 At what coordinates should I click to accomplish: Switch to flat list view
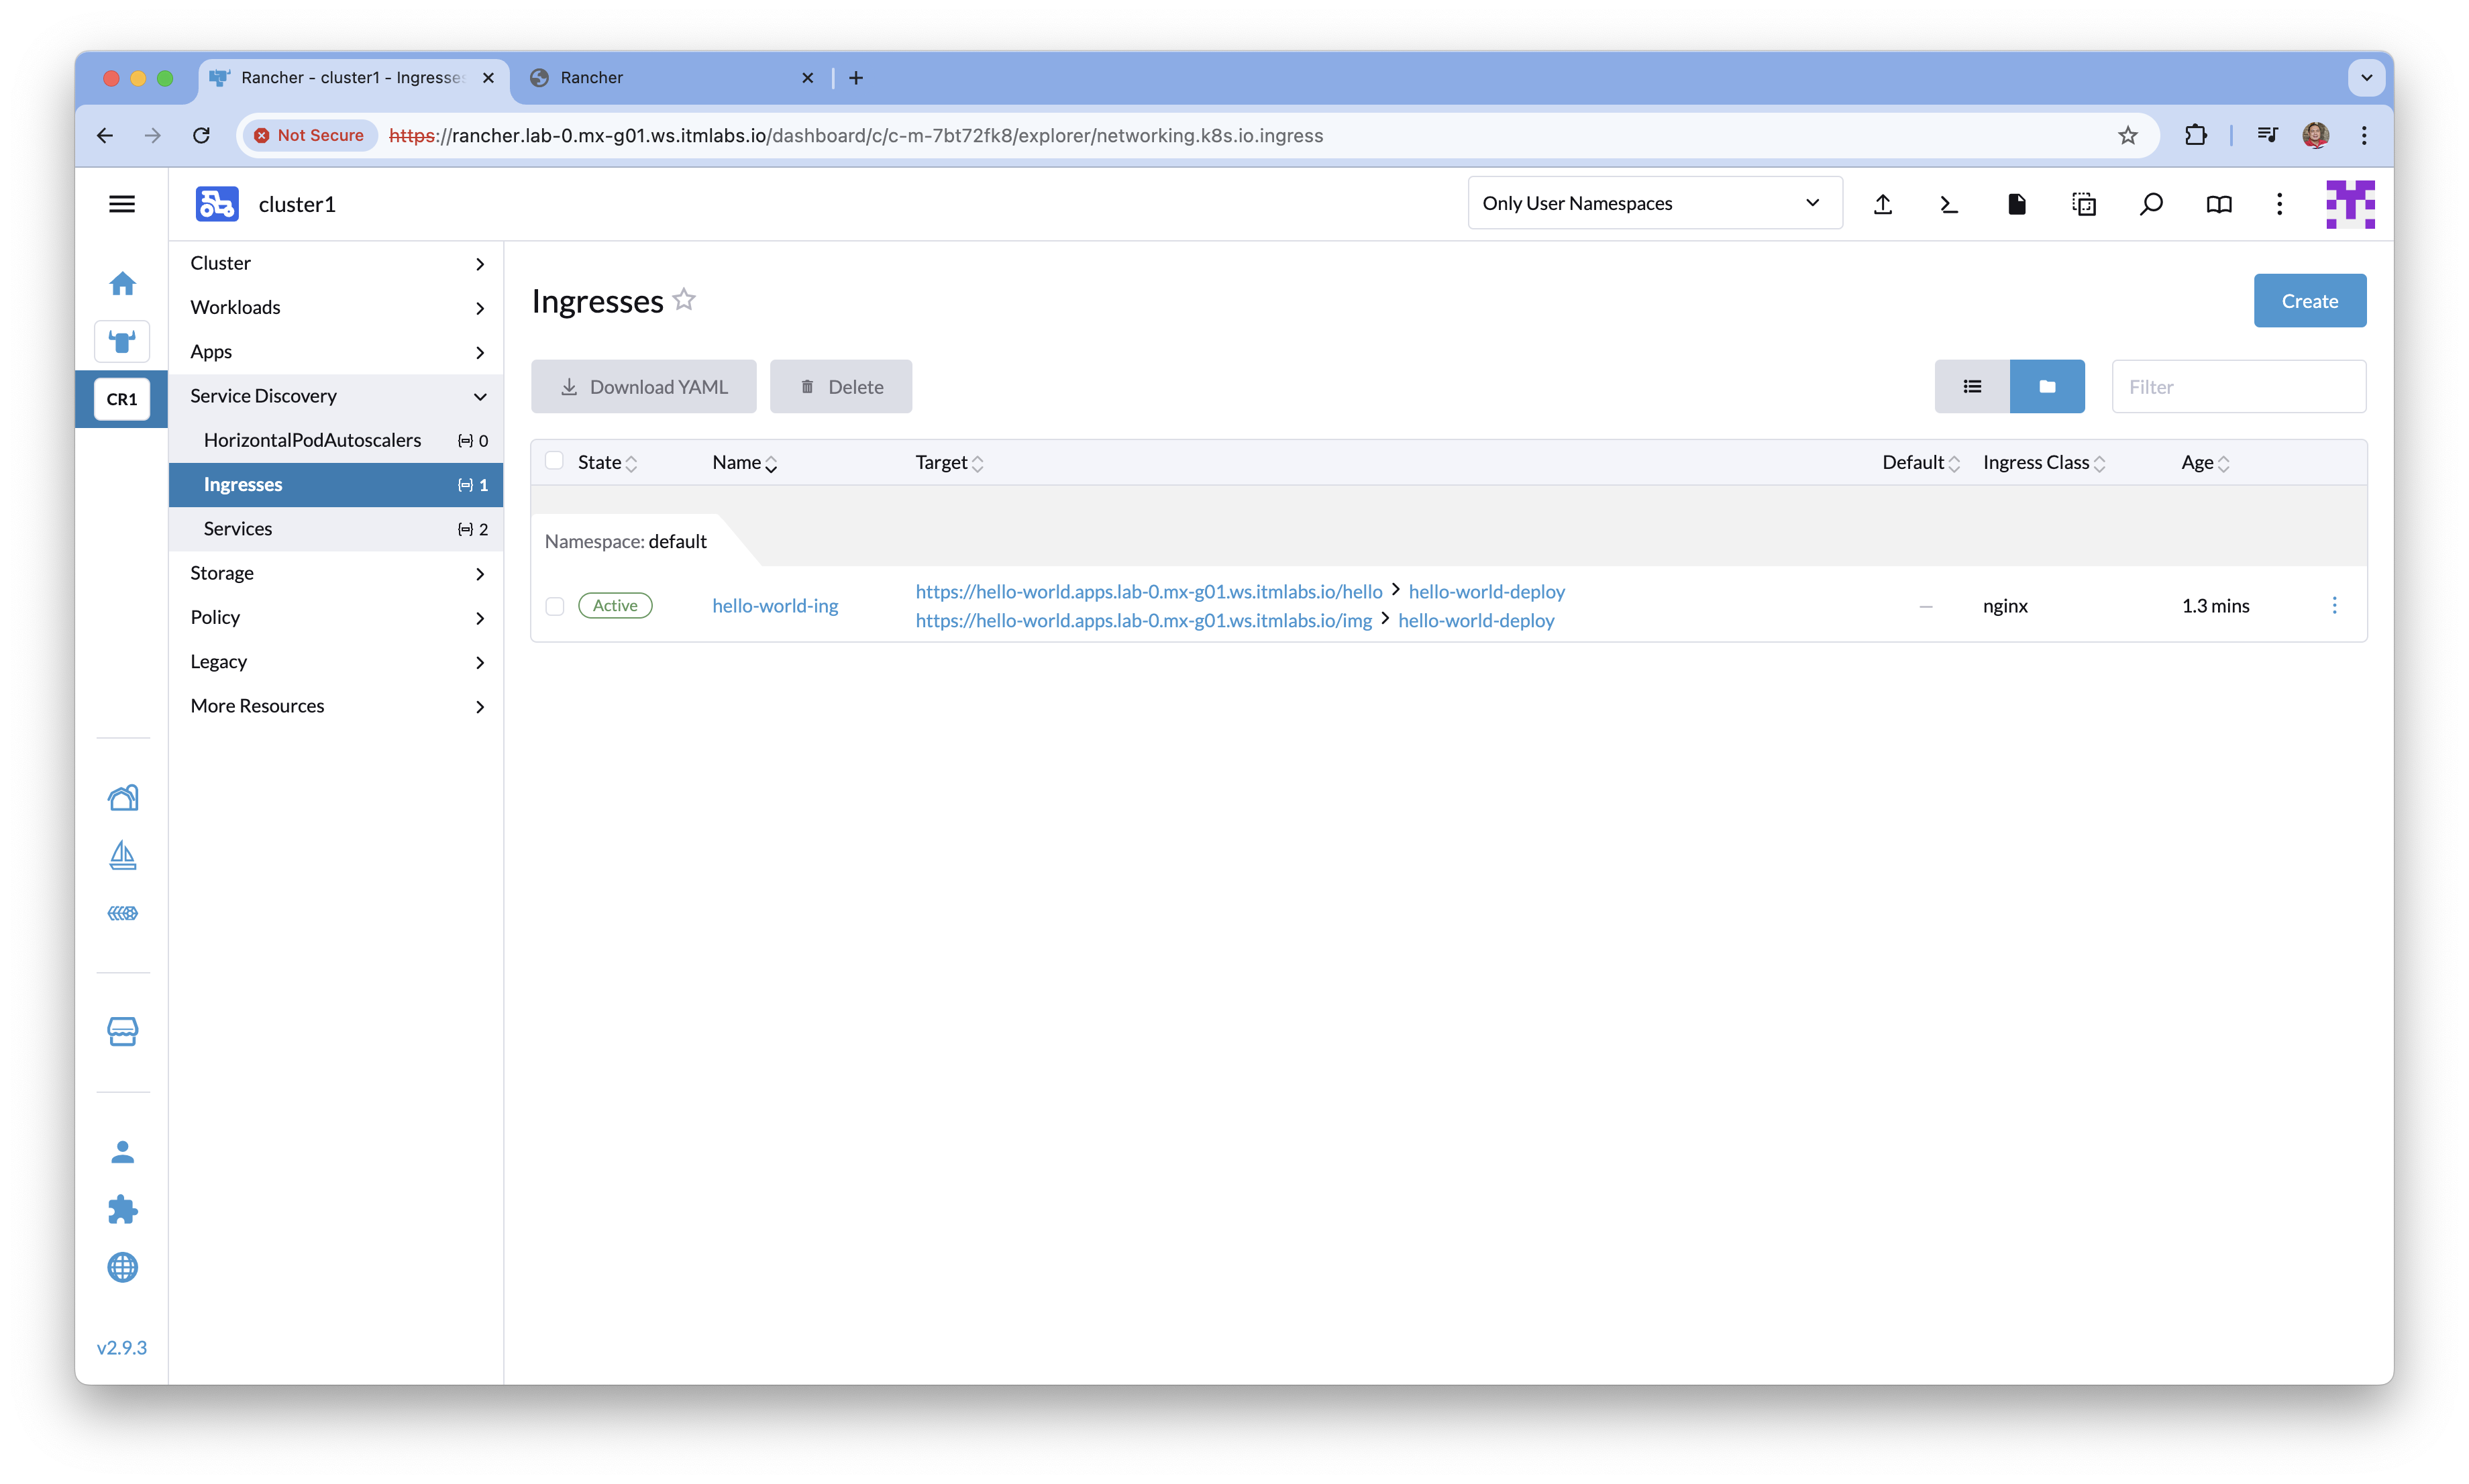[1972, 386]
